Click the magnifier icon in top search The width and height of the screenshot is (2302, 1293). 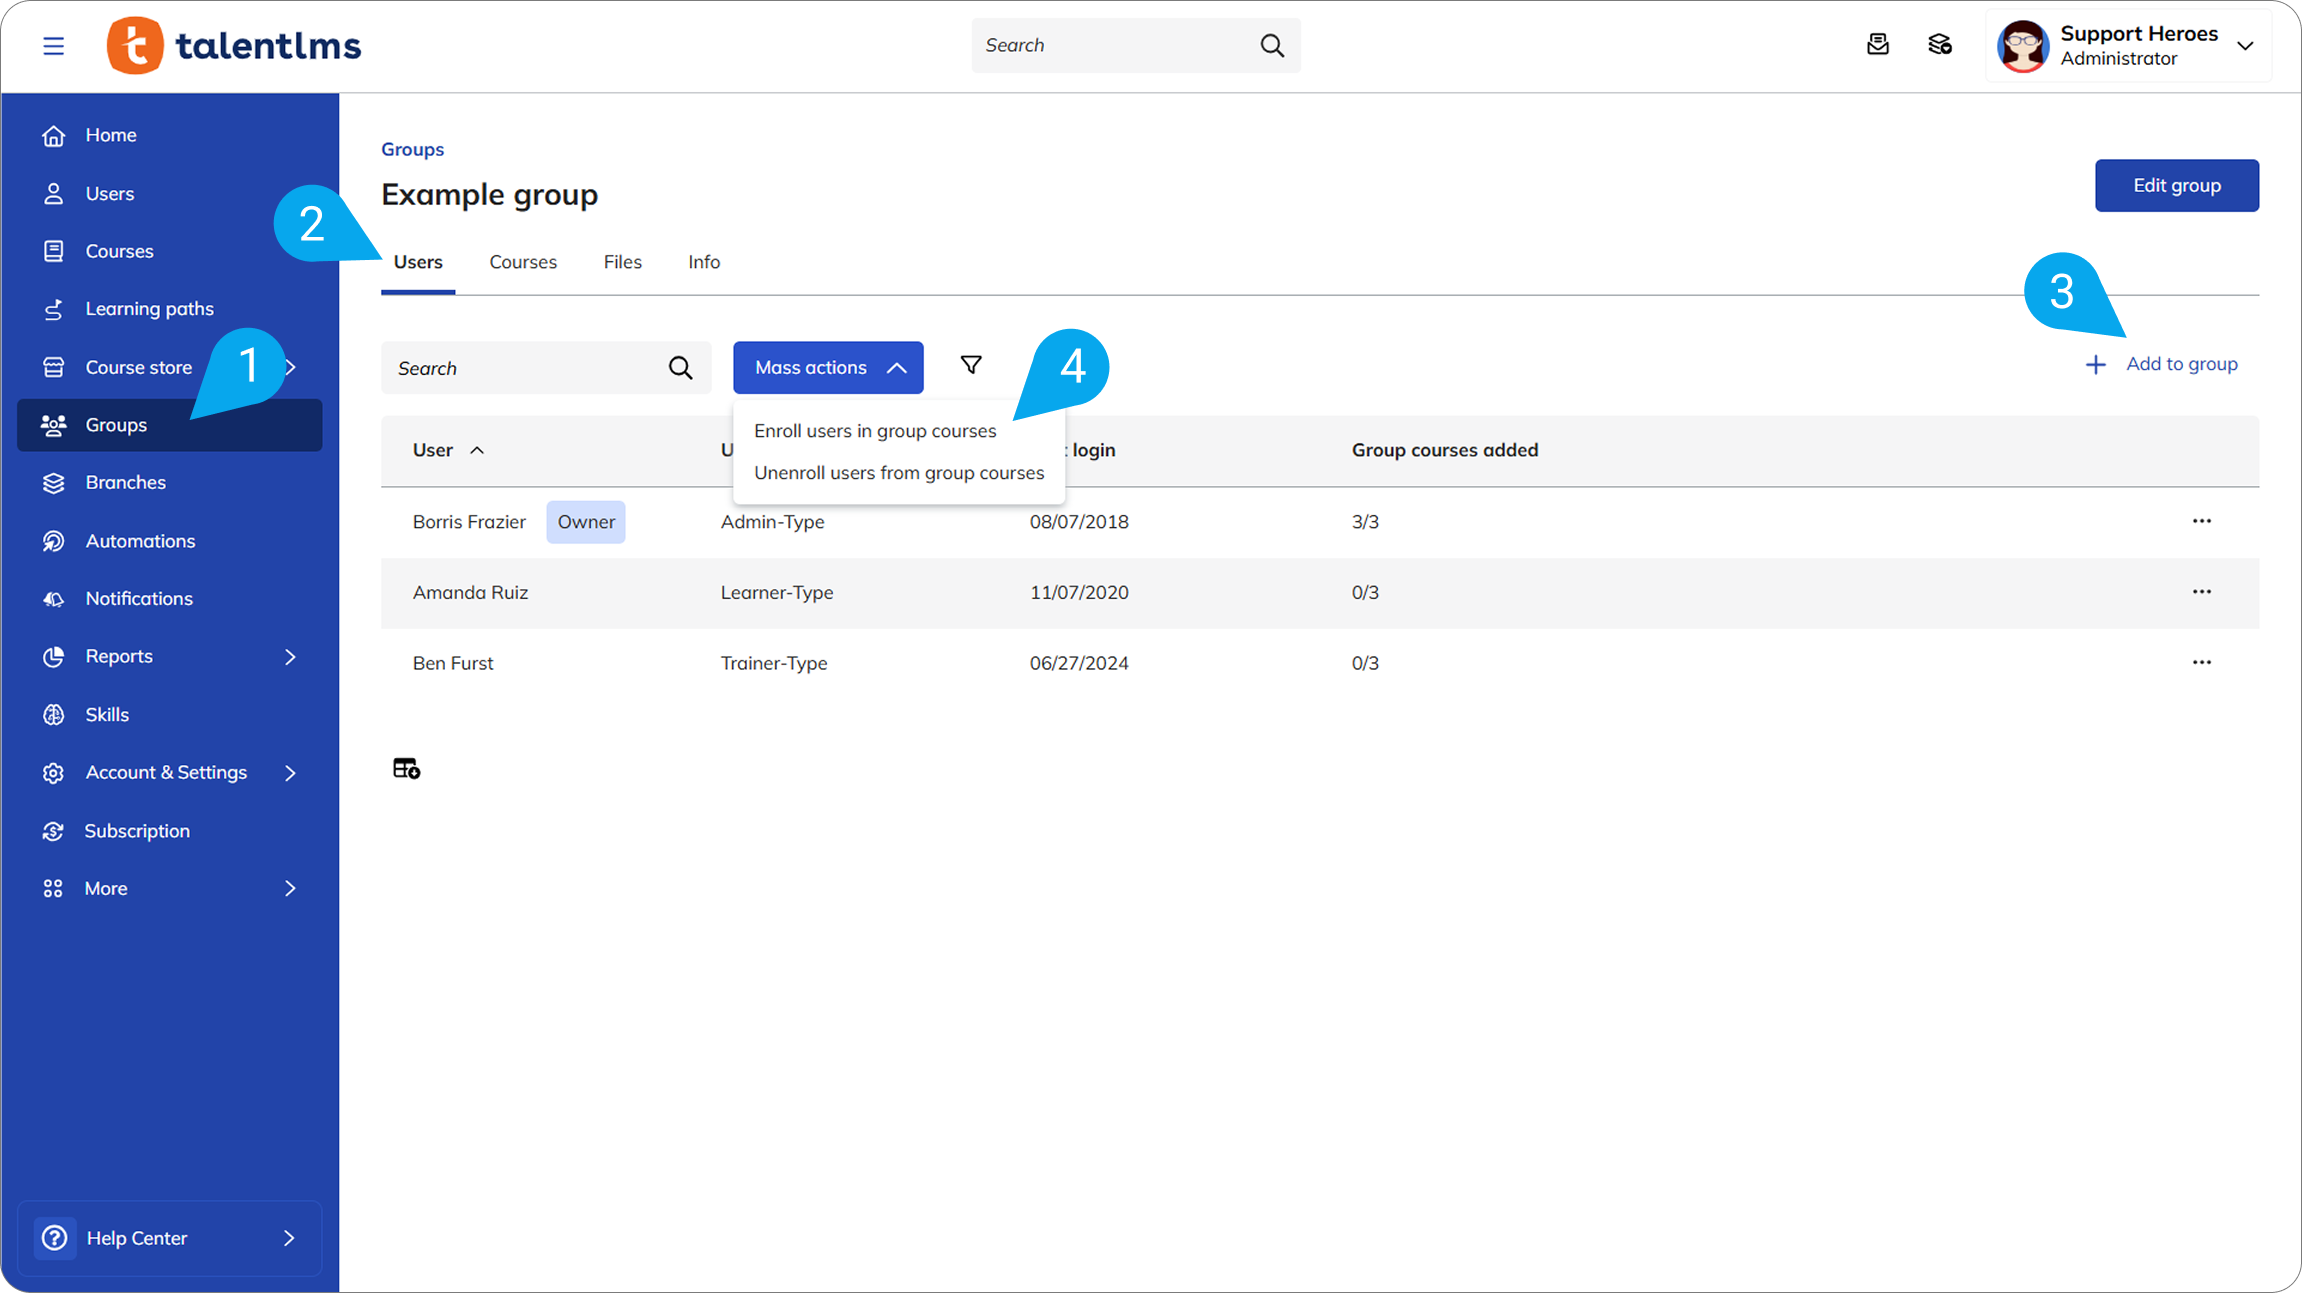(x=1271, y=45)
